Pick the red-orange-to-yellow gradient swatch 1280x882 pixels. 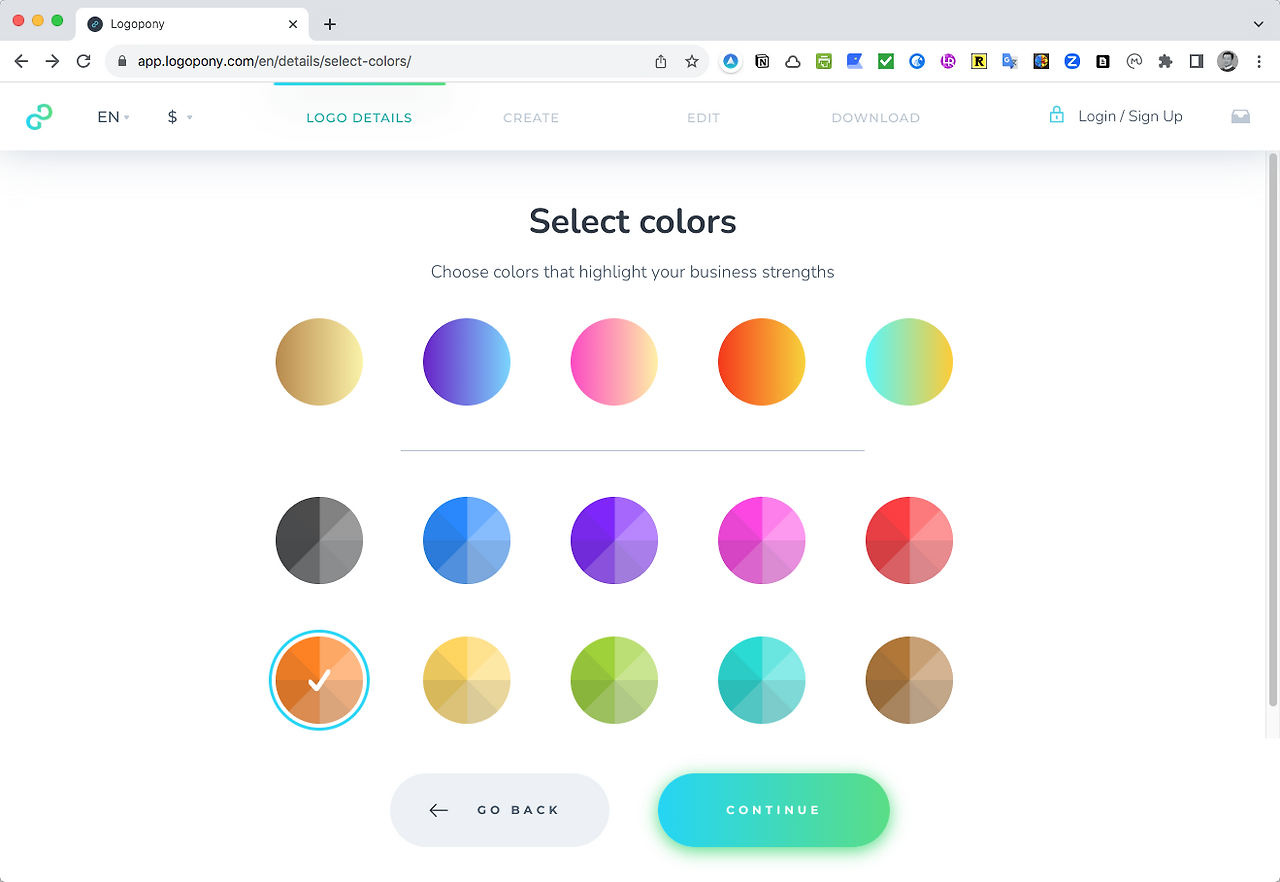click(x=762, y=362)
